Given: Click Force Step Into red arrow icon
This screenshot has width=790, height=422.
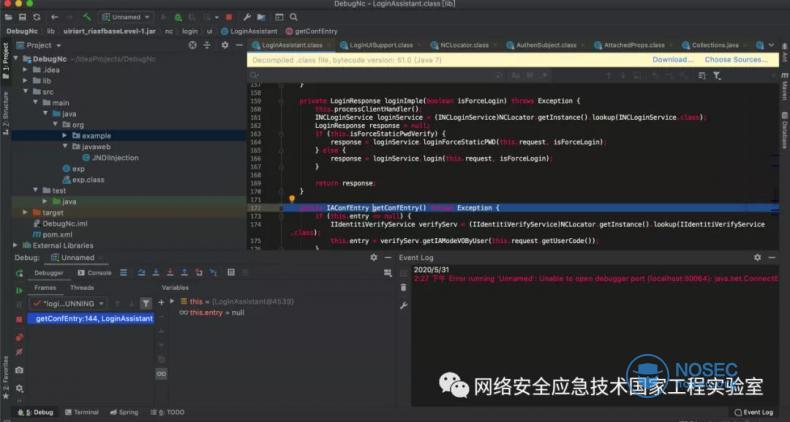Looking at the screenshot, I should coord(170,272).
